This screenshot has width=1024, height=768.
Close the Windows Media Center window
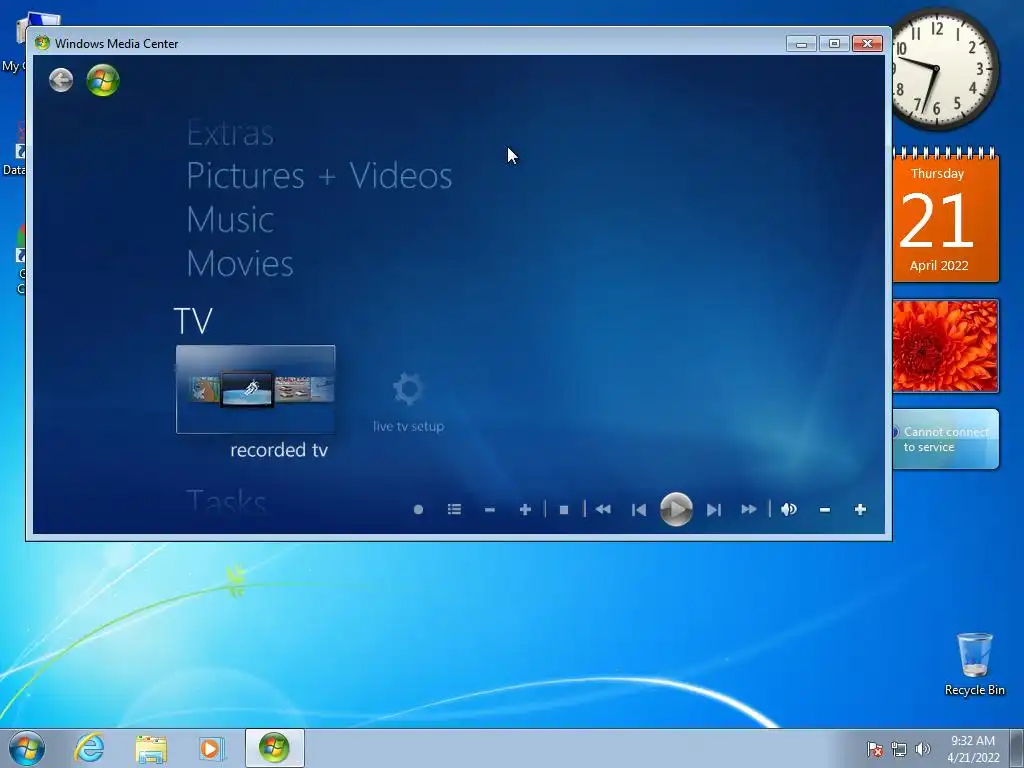867,44
